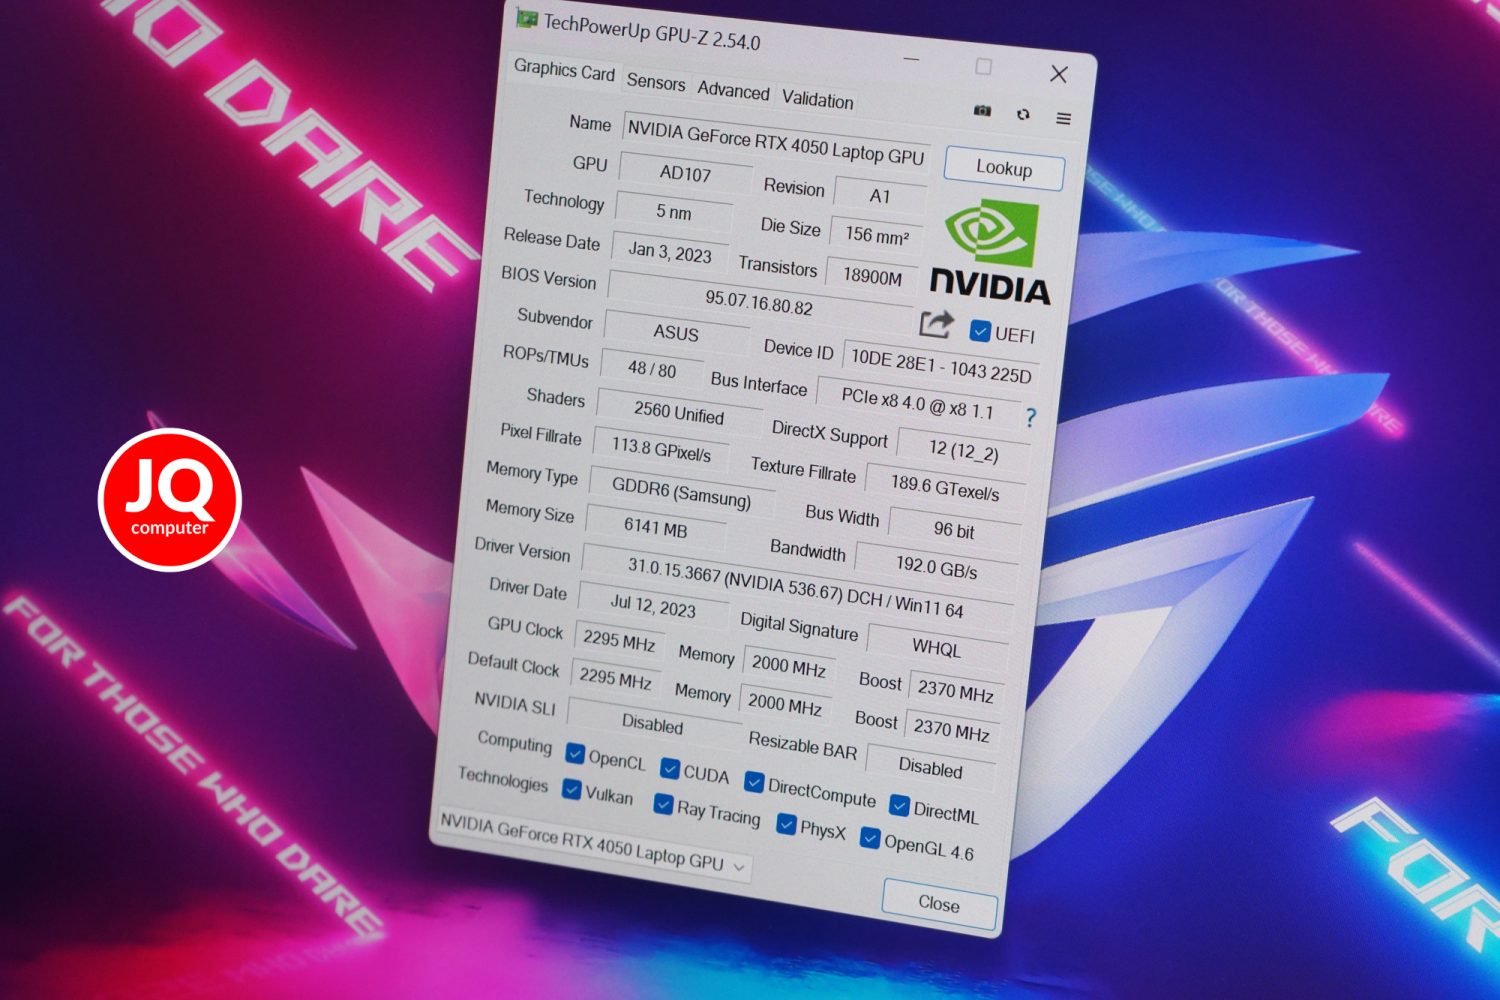Click the Shaders 2560 Unified value
This screenshot has height=1000, width=1500.
[679, 411]
